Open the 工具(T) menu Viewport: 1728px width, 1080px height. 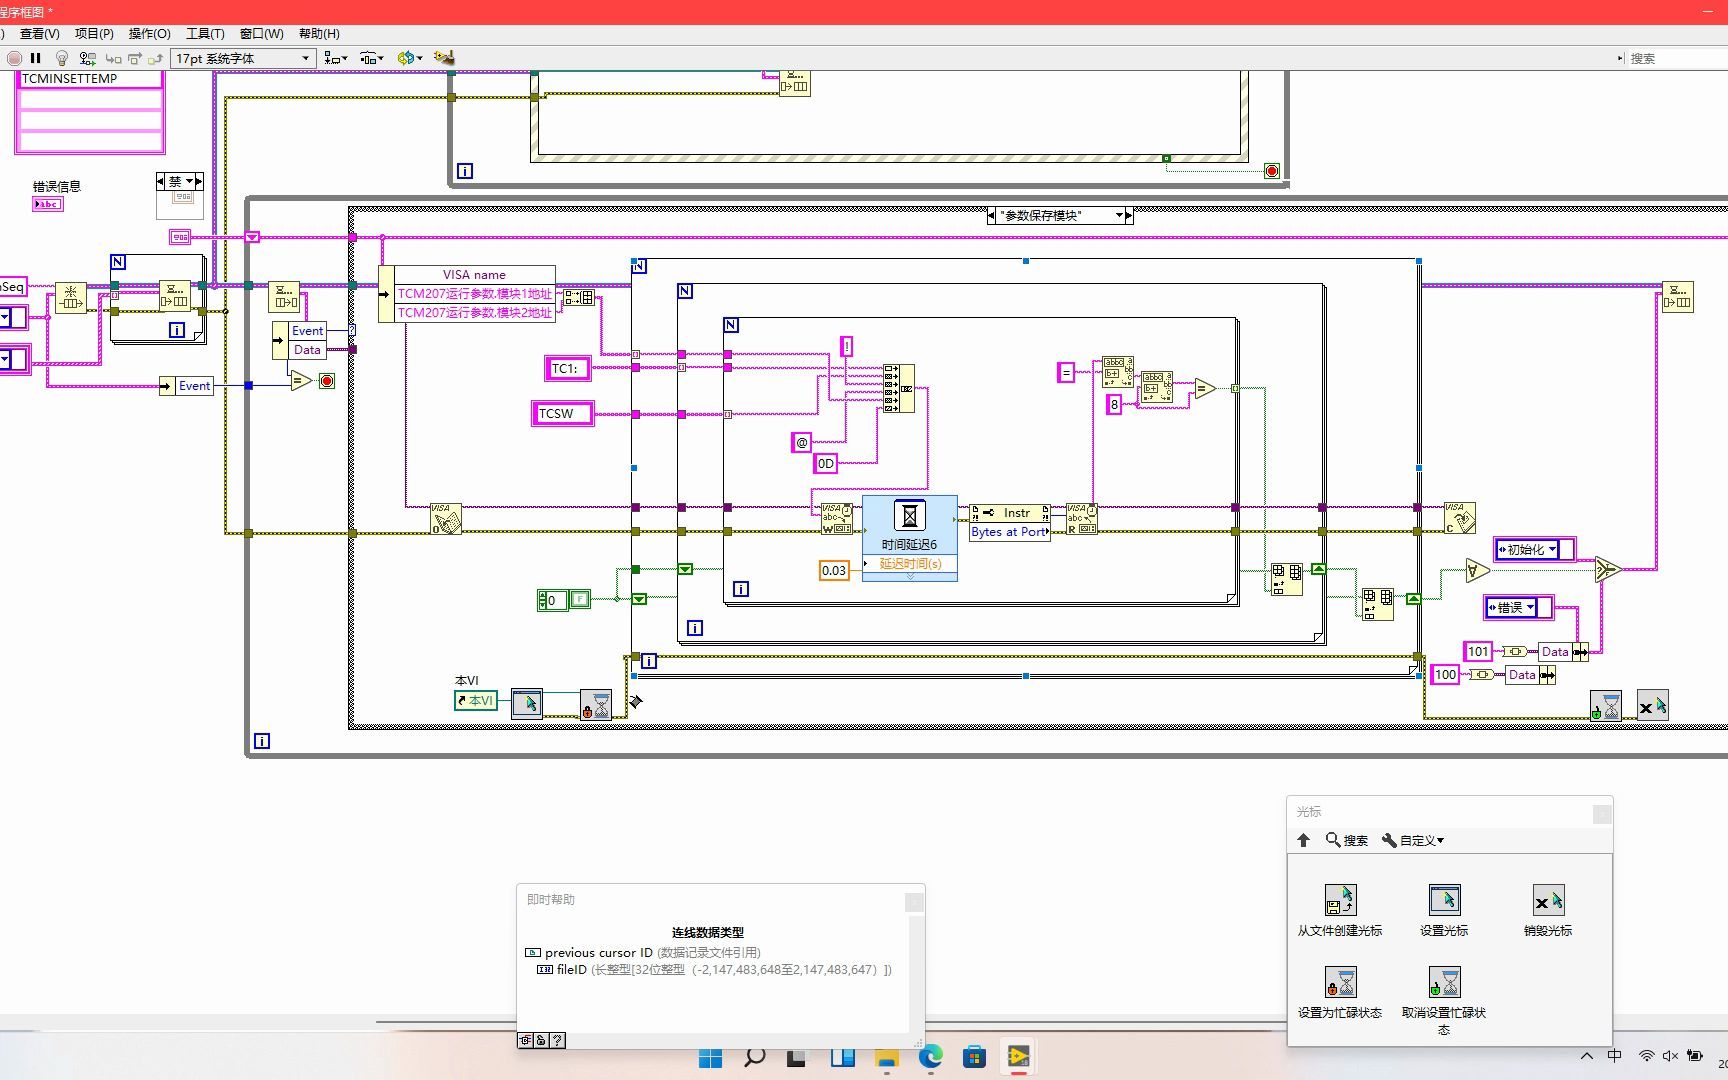(205, 33)
